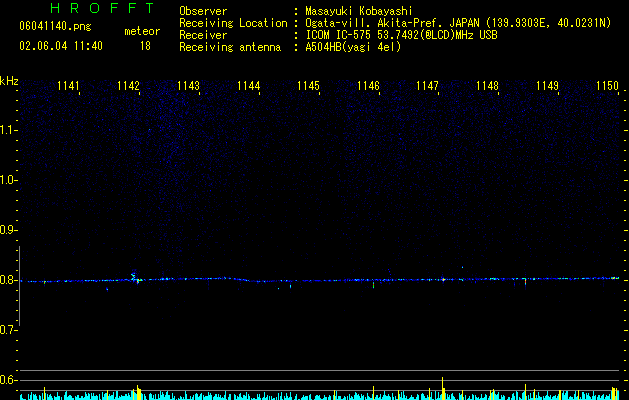The image size is (629, 400).
Task: Click the 1.1 frequency axis label
Action: [x=9, y=130]
